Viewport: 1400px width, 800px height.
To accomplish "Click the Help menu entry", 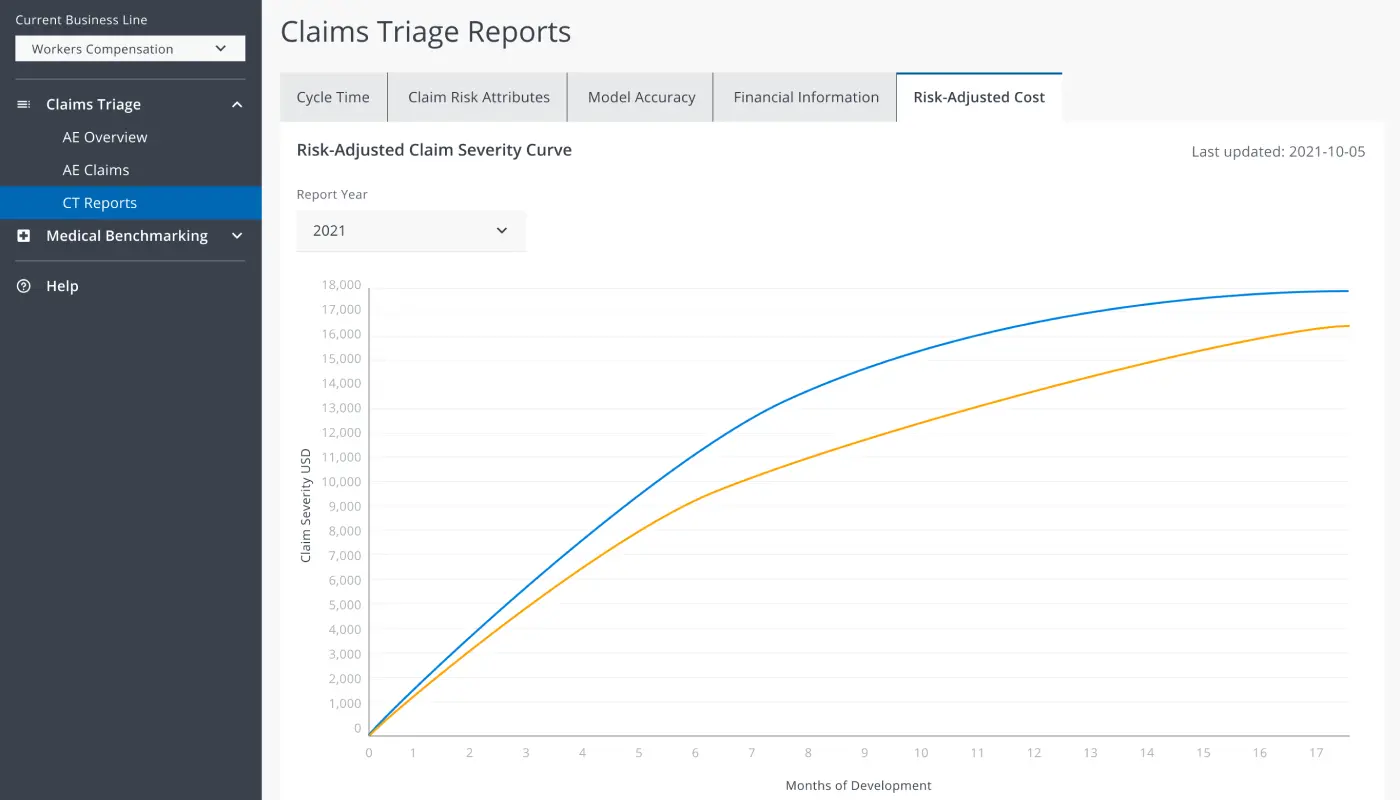I will pyautogui.click(x=63, y=286).
